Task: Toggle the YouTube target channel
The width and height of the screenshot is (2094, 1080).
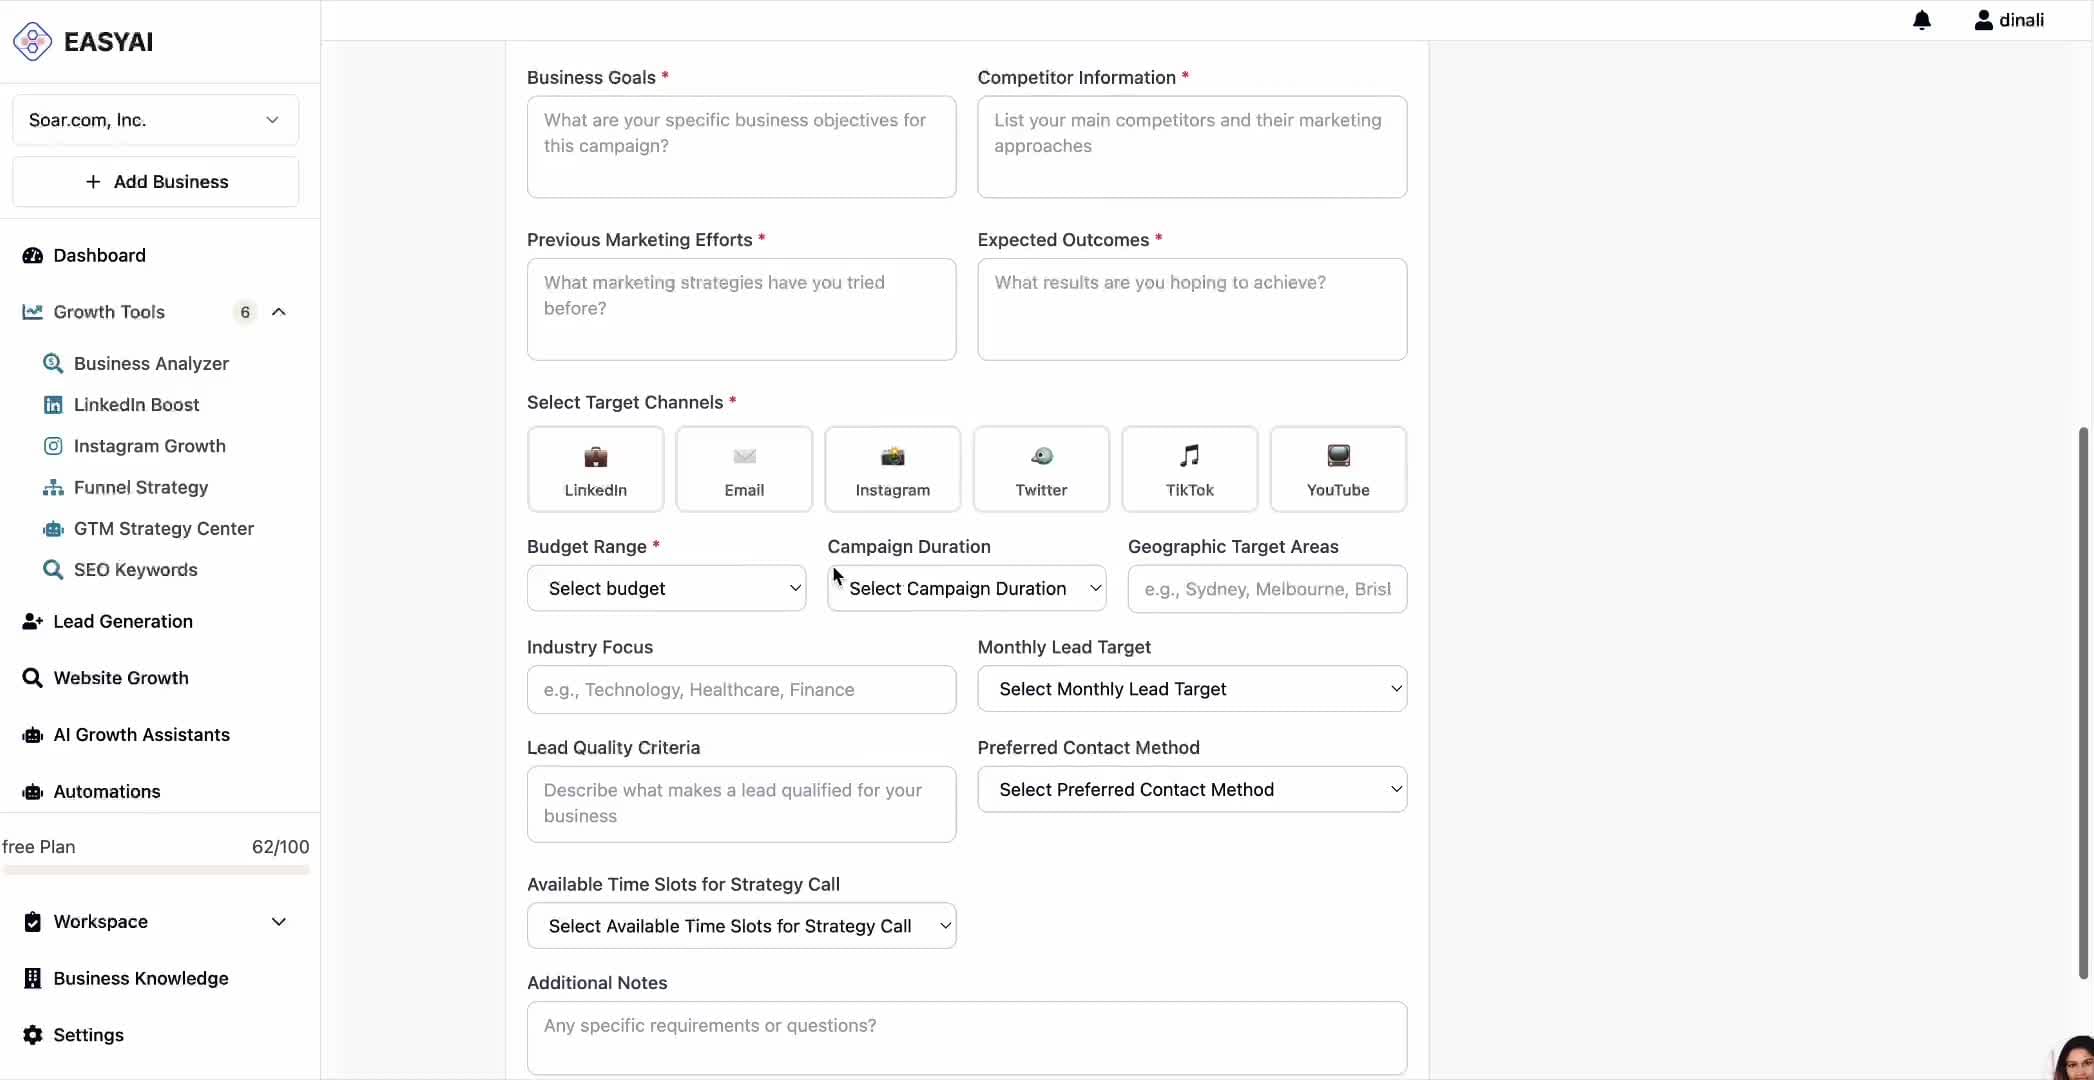Action: pyautogui.click(x=1338, y=469)
